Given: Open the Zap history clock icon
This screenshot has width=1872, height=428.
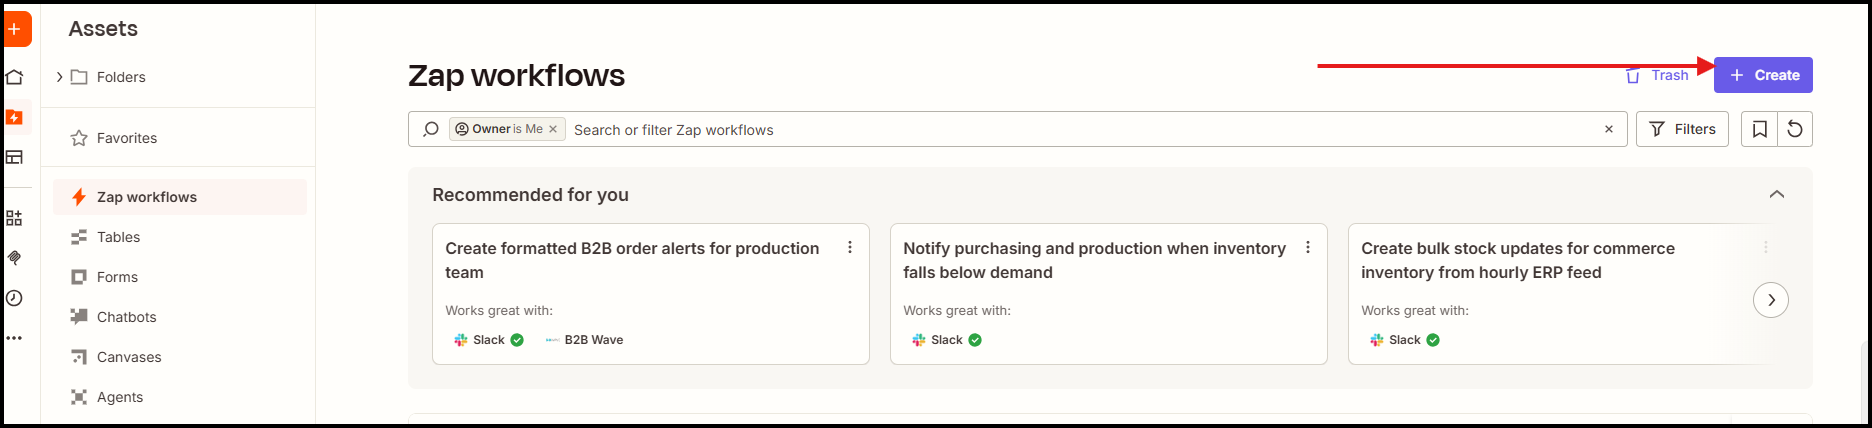Looking at the screenshot, I should 15,298.
